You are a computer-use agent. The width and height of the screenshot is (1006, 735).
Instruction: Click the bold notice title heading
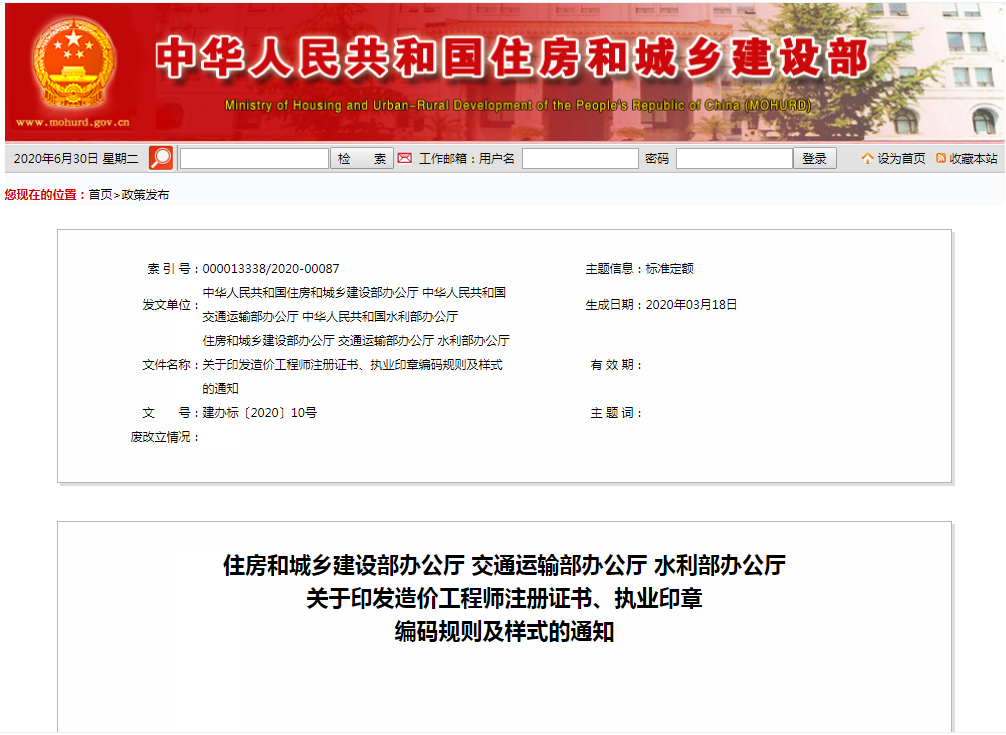504,599
